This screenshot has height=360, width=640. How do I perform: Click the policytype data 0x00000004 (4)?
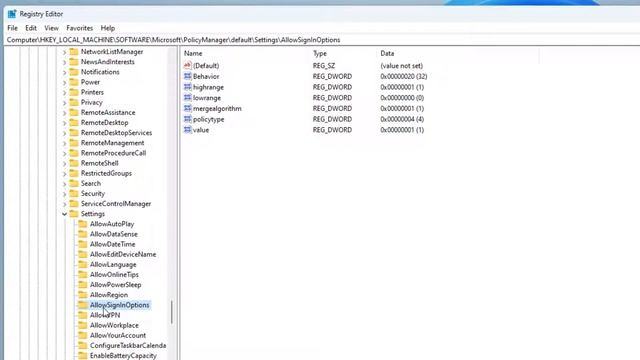tap(402, 119)
